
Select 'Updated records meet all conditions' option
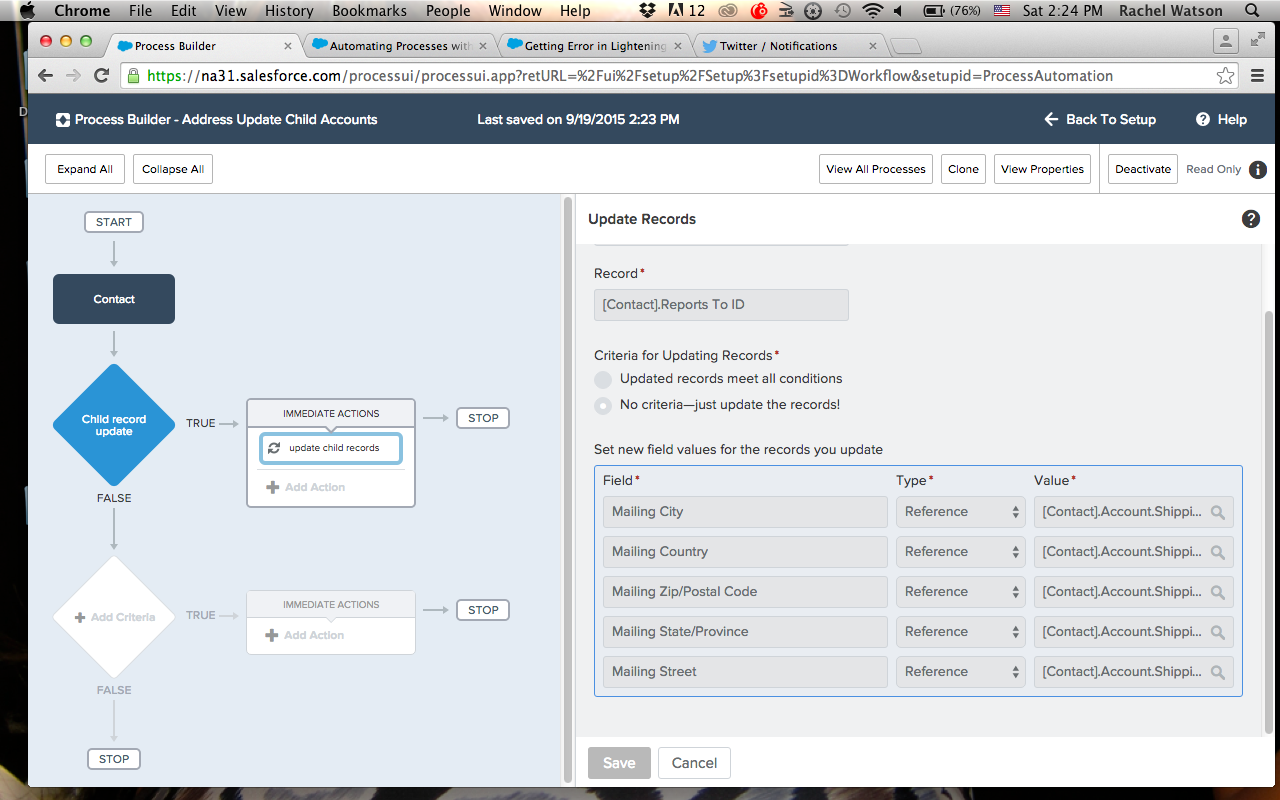point(603,380)
